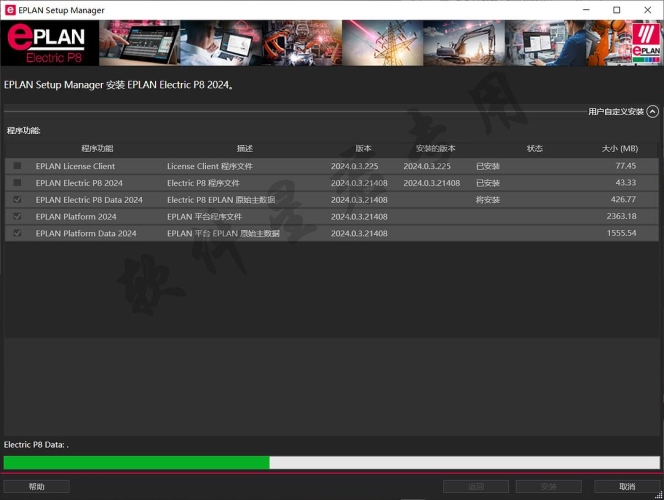Click version 2024.0.3.225 in 版本 column
This screenshot has width=664, height=500.
tap(354, 166)
